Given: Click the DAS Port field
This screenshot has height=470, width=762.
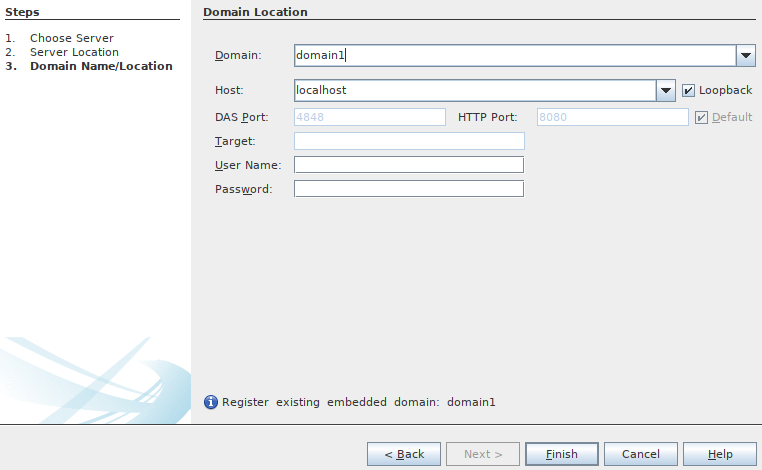Looking at the screenshot, I should (369, 117).
